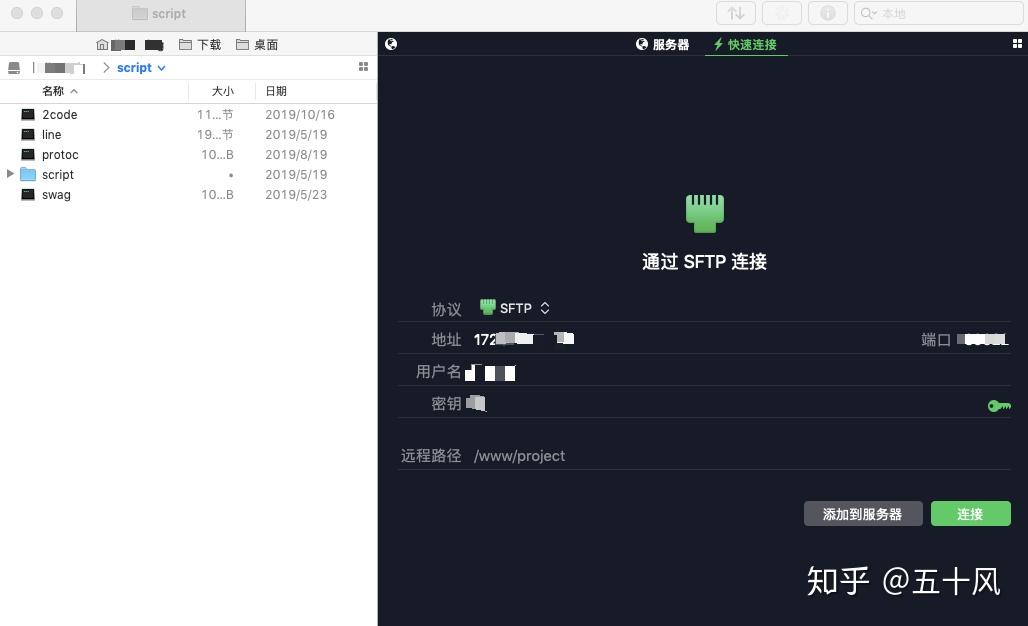Click the key icon on the 密钥 row
This screenshot has width=1028, height=626.
click(x=998, y=405)
